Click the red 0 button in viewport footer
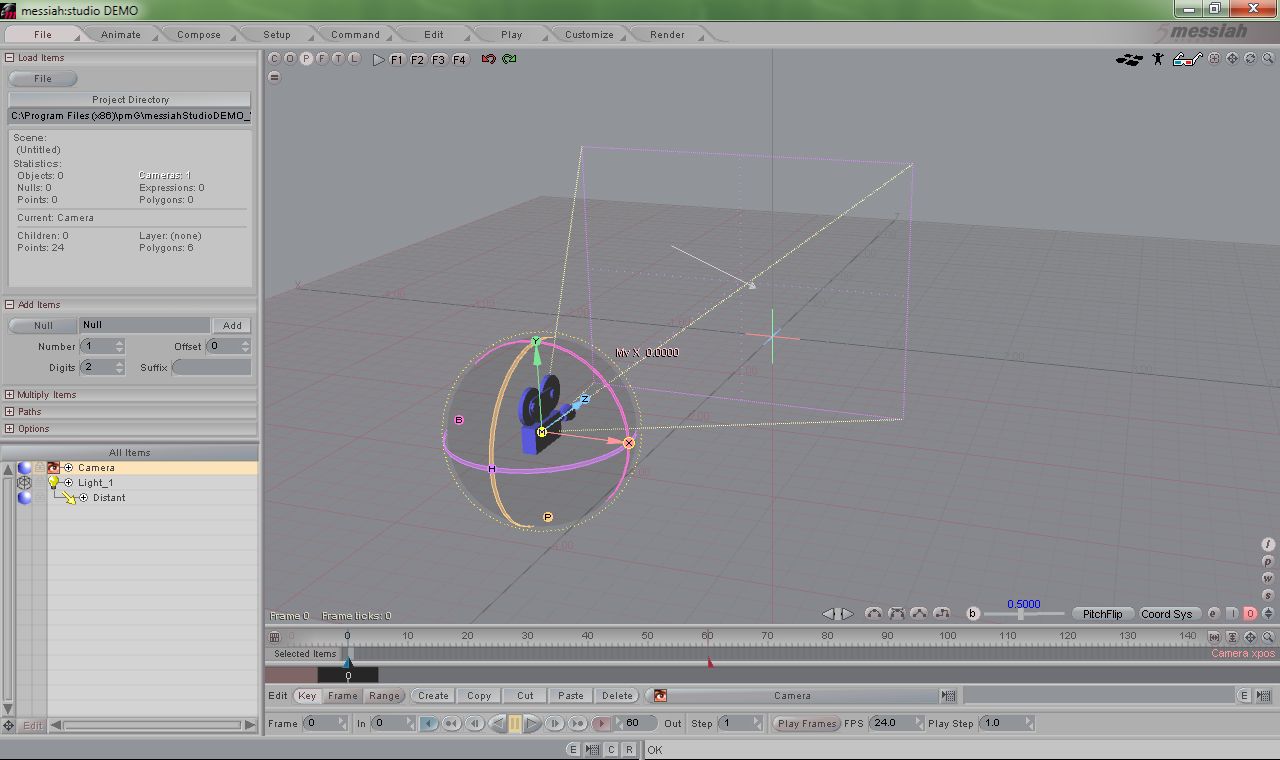Screen dimensions: 1280x760 (x=1250, y=614)
